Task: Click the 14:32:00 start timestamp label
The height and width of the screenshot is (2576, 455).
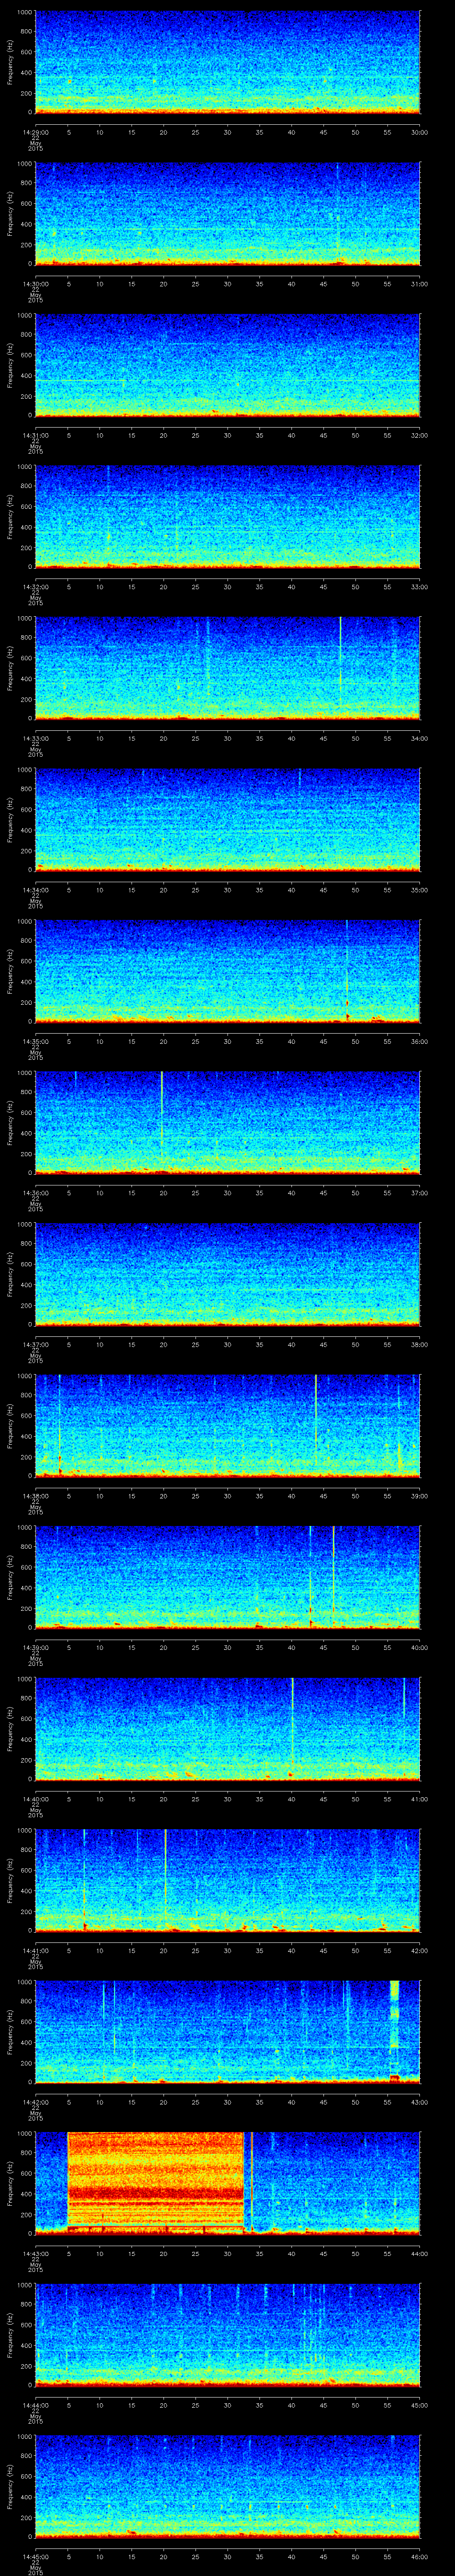Action: [x=35, y=587]
